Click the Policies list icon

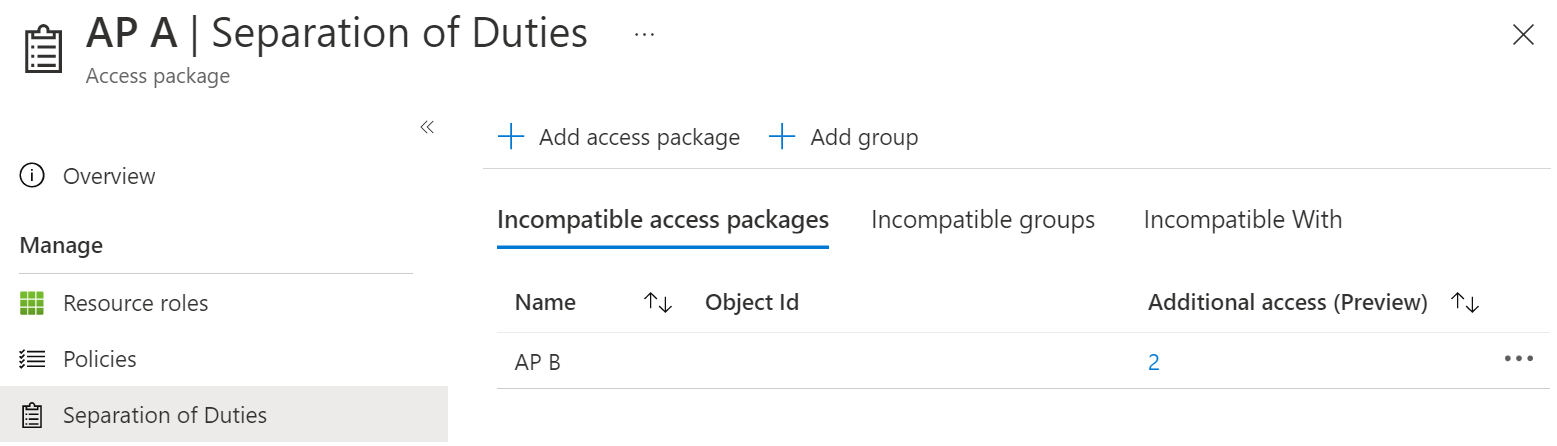(32, 359)
